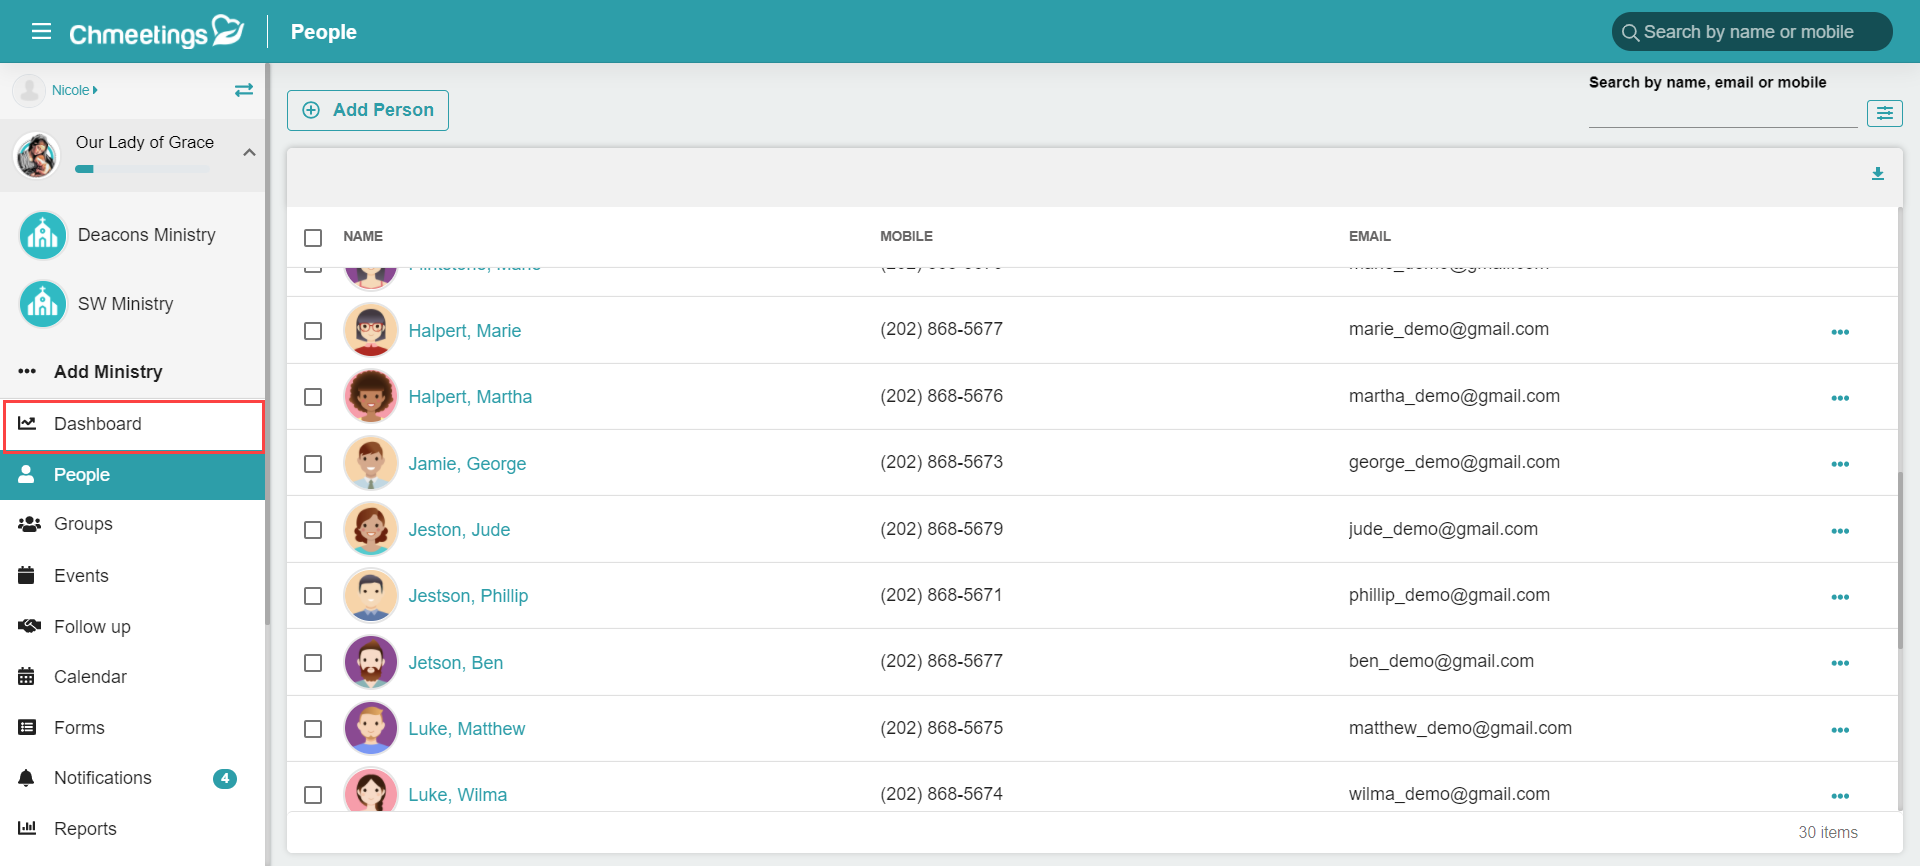
Task: Click the Add Person button
Action: tap(368, 110)
